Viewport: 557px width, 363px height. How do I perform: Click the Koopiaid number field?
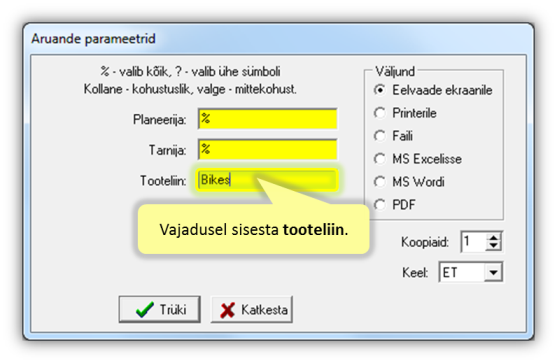pyautogui.click(x=474, y=242)
